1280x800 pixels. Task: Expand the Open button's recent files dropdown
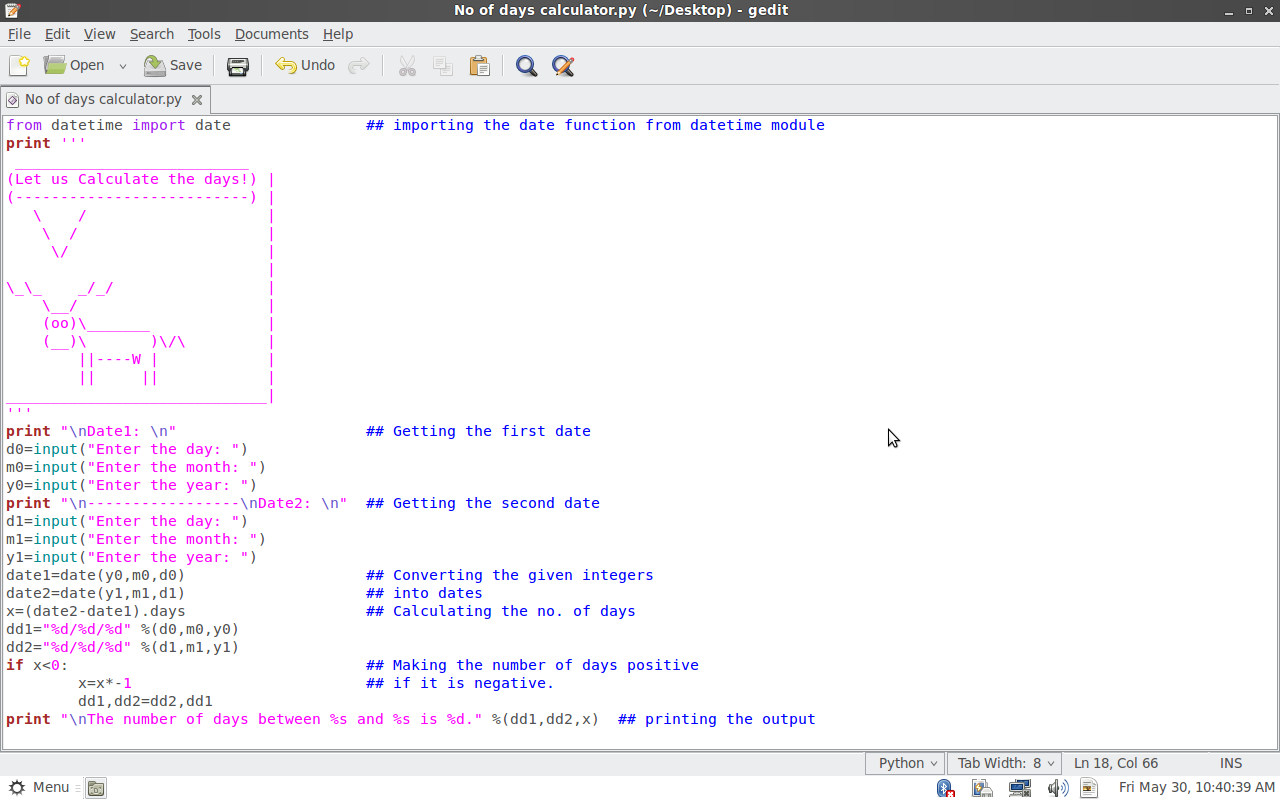click(x=122, y=65)
